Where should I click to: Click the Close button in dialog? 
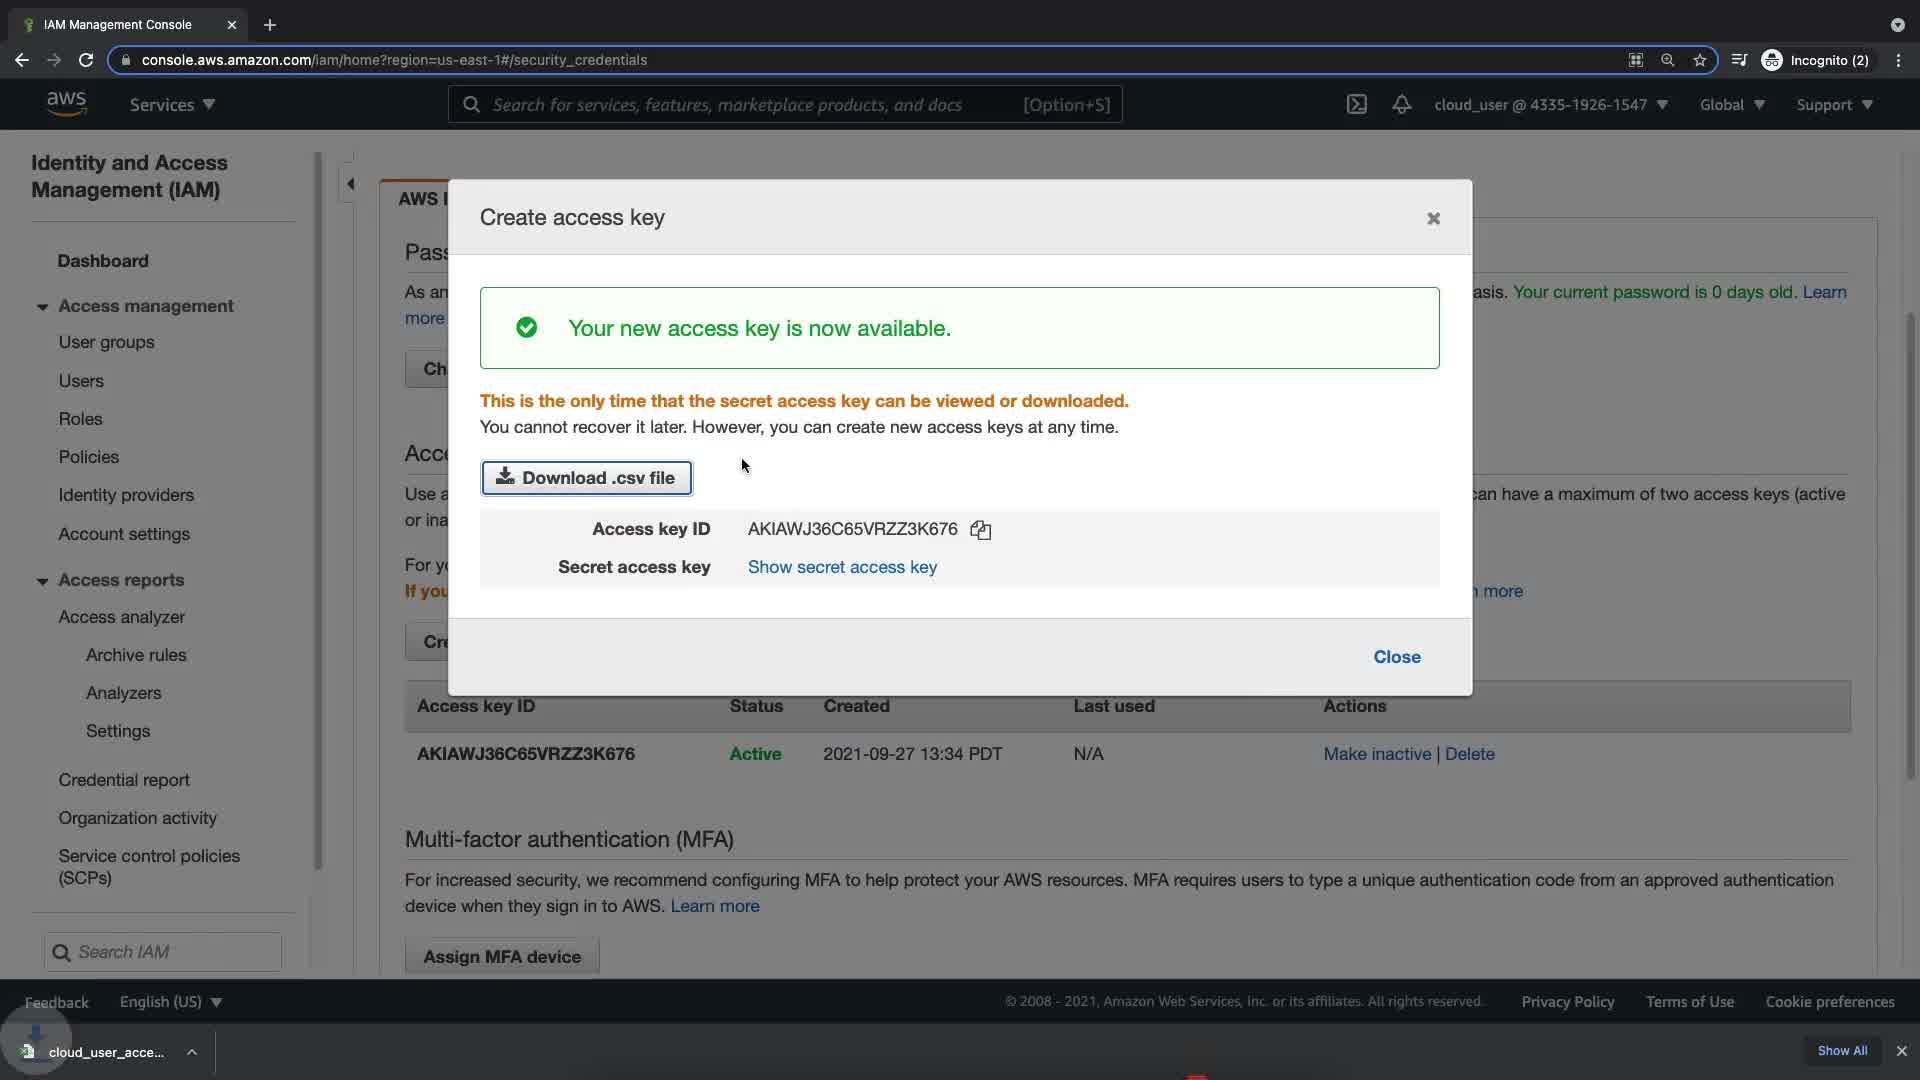1396,657
